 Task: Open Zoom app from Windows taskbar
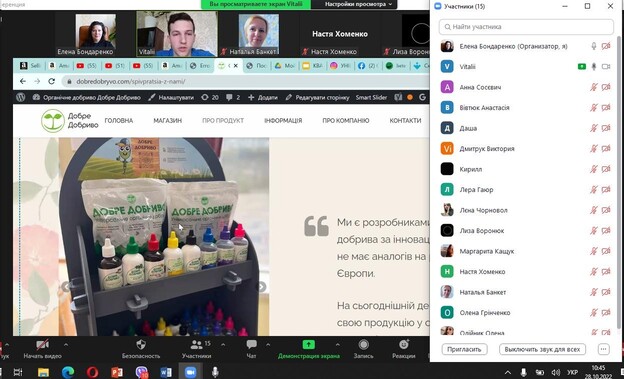click(190, 372)
